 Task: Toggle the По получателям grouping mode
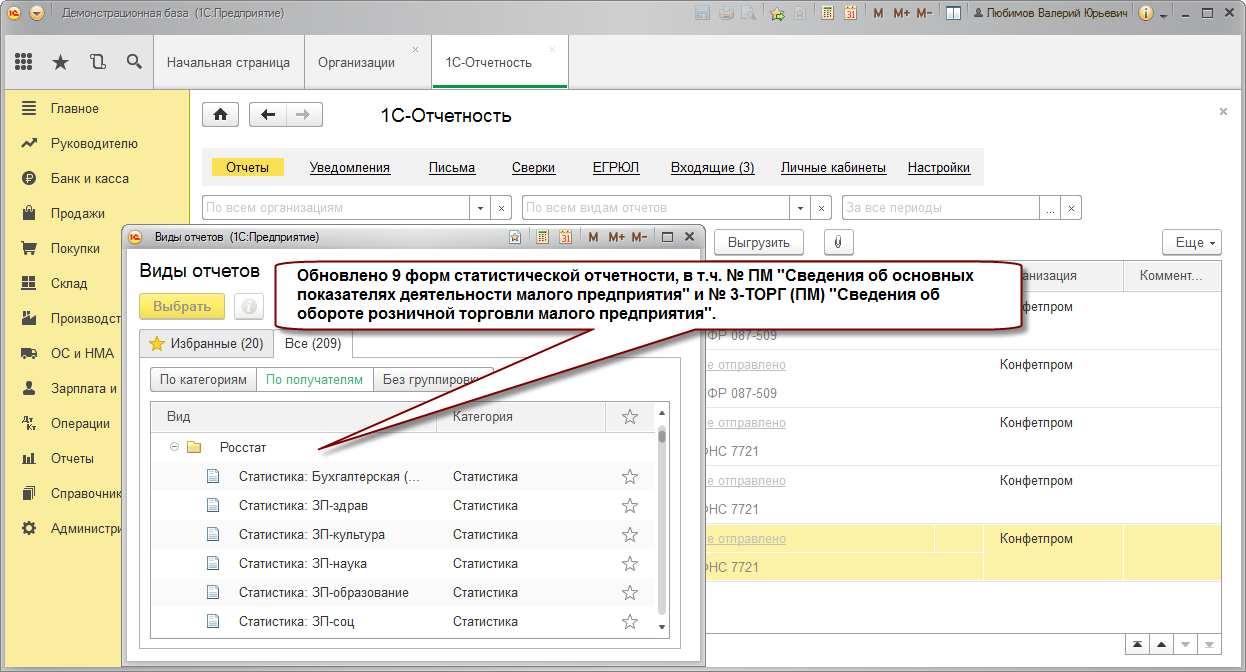[313, 379]
